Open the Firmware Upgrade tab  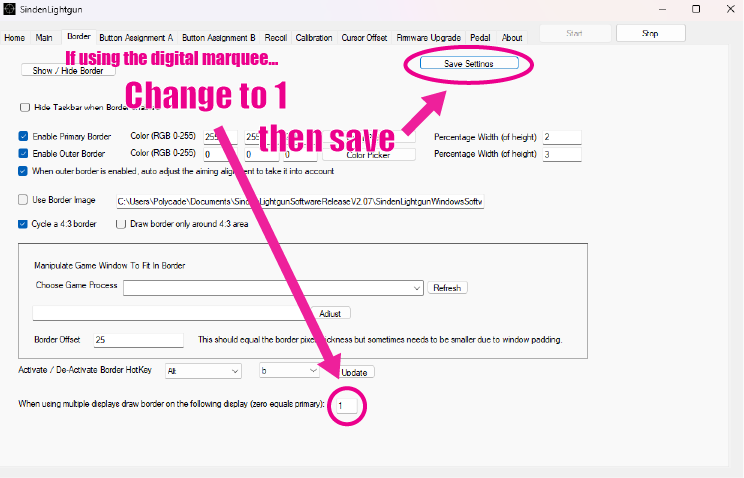pyautogui.click(x=428, y=37)
